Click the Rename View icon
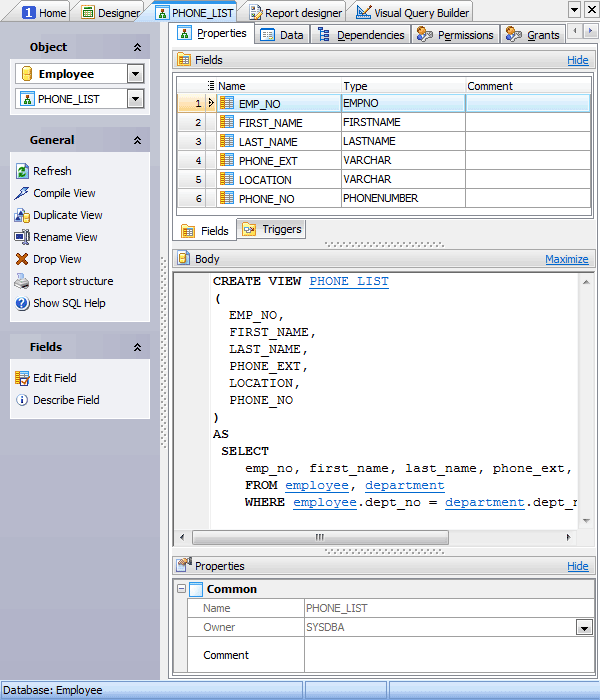This screenshot has height=700, width=600. point(23,237)
